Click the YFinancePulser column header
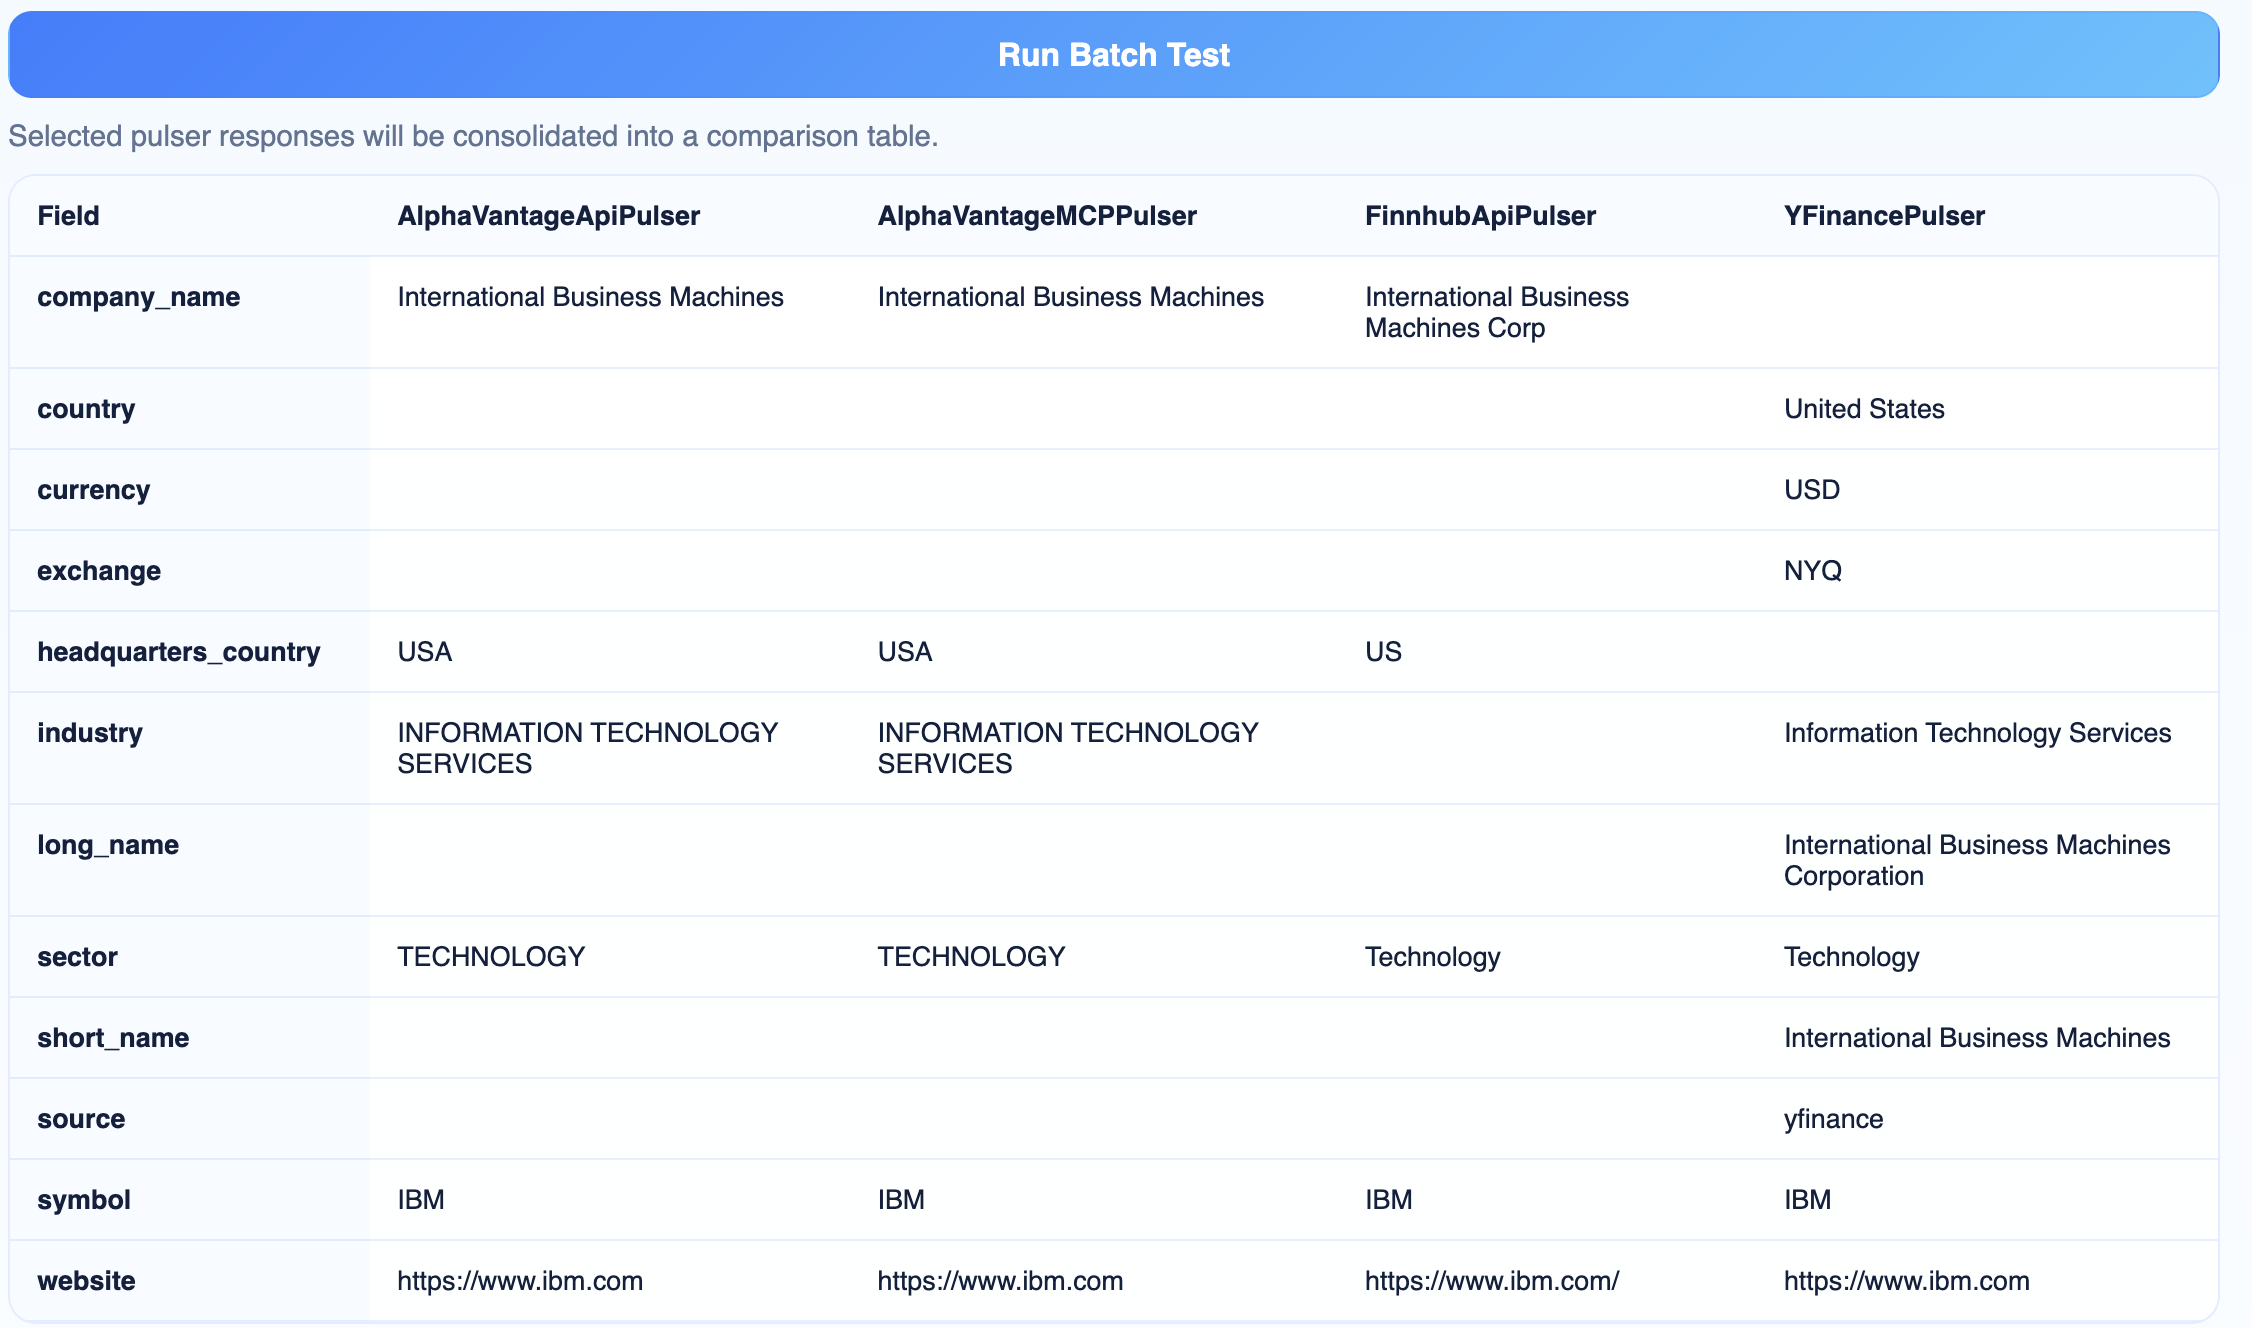The width and height of the screenshot is (2252, 1328). pos(1884,216)
